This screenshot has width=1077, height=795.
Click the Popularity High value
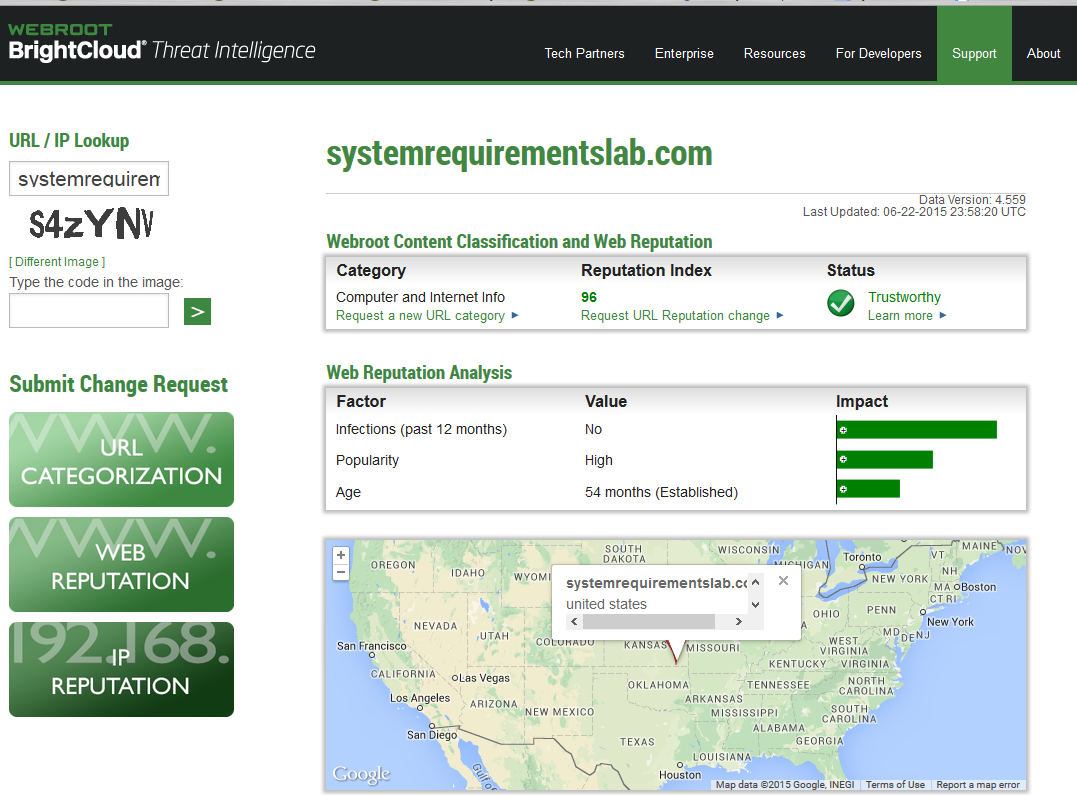click(x=598, y=460)
